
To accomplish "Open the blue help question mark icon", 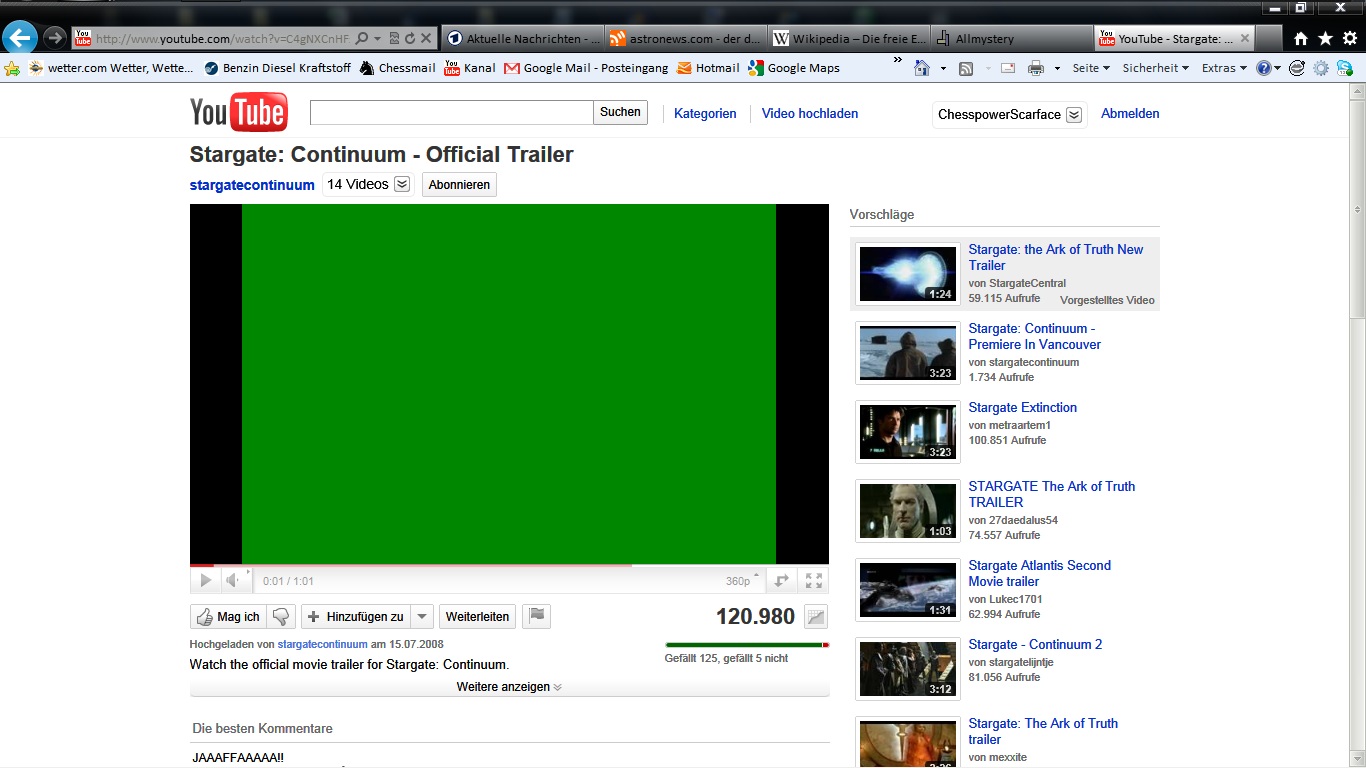I will [1264, 68].
